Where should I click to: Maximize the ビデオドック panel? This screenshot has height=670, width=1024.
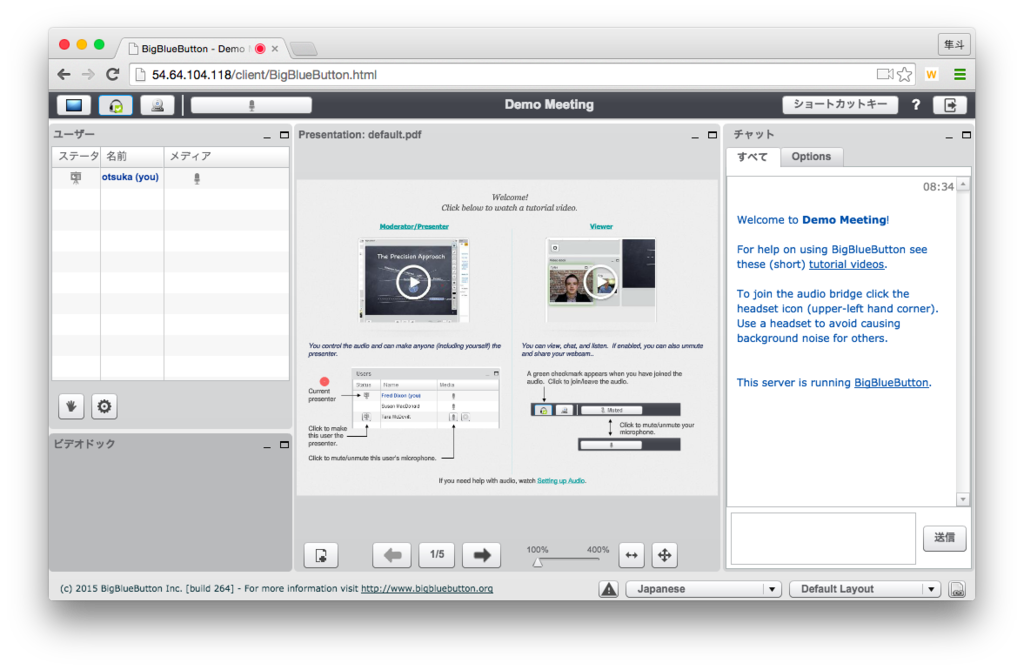(284, 445)
